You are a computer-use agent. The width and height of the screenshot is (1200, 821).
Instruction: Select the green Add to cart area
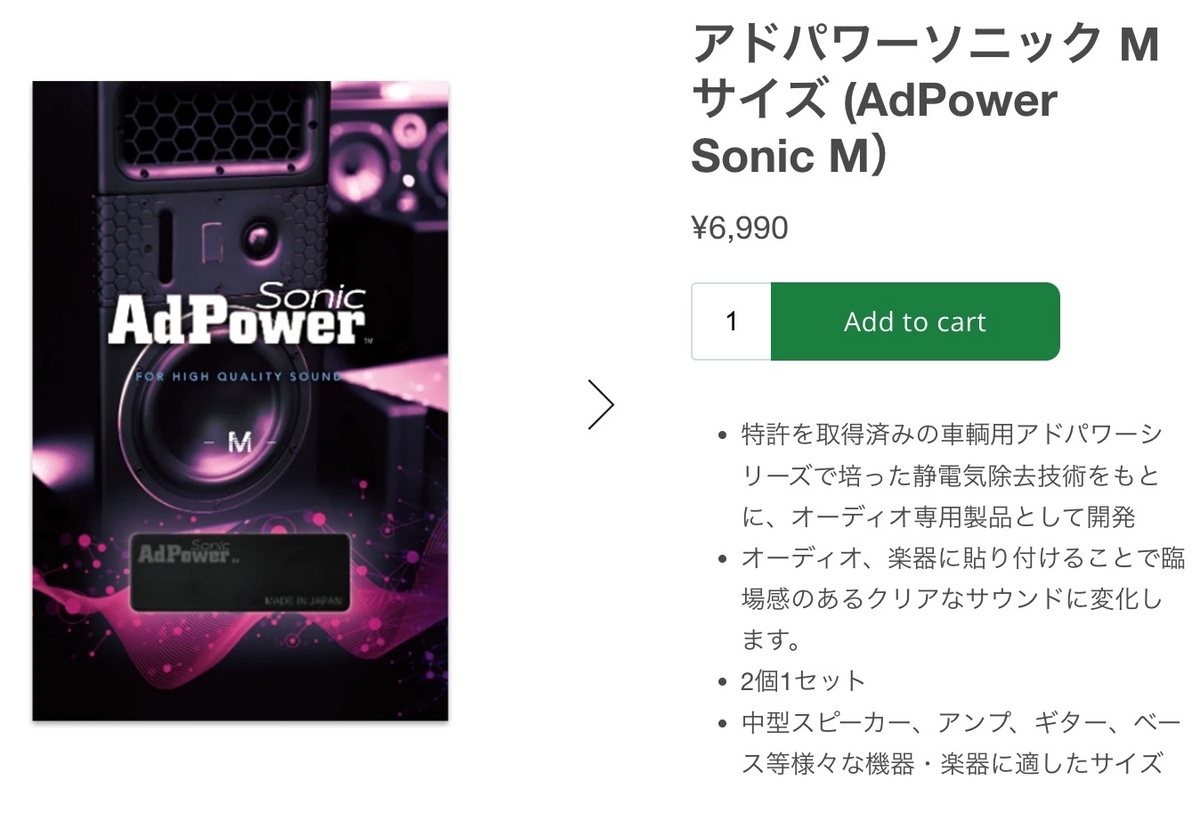[914, 321]
